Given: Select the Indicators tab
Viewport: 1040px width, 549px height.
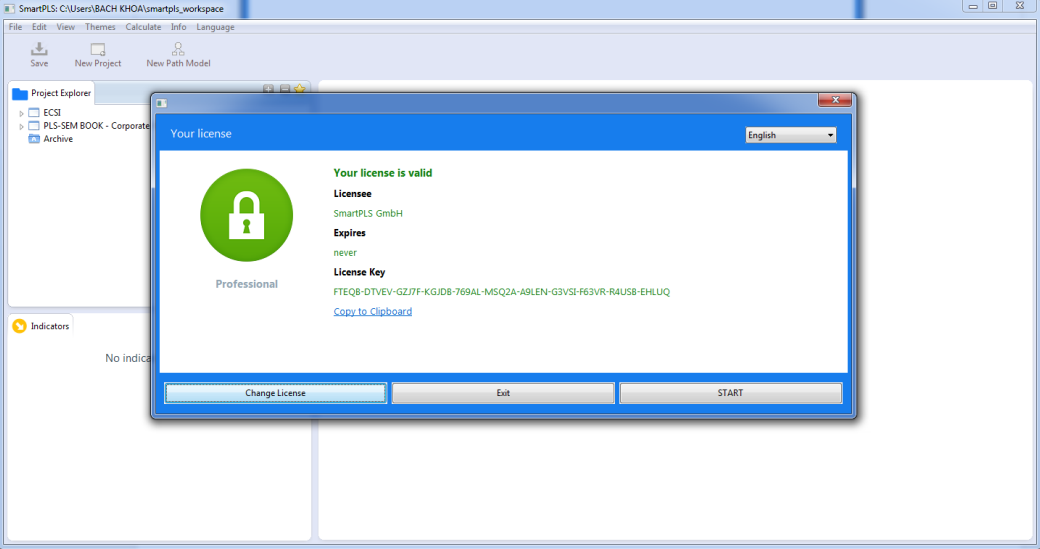Looking at the screenshot, I should pyautogui.click(x=41, y=326).
